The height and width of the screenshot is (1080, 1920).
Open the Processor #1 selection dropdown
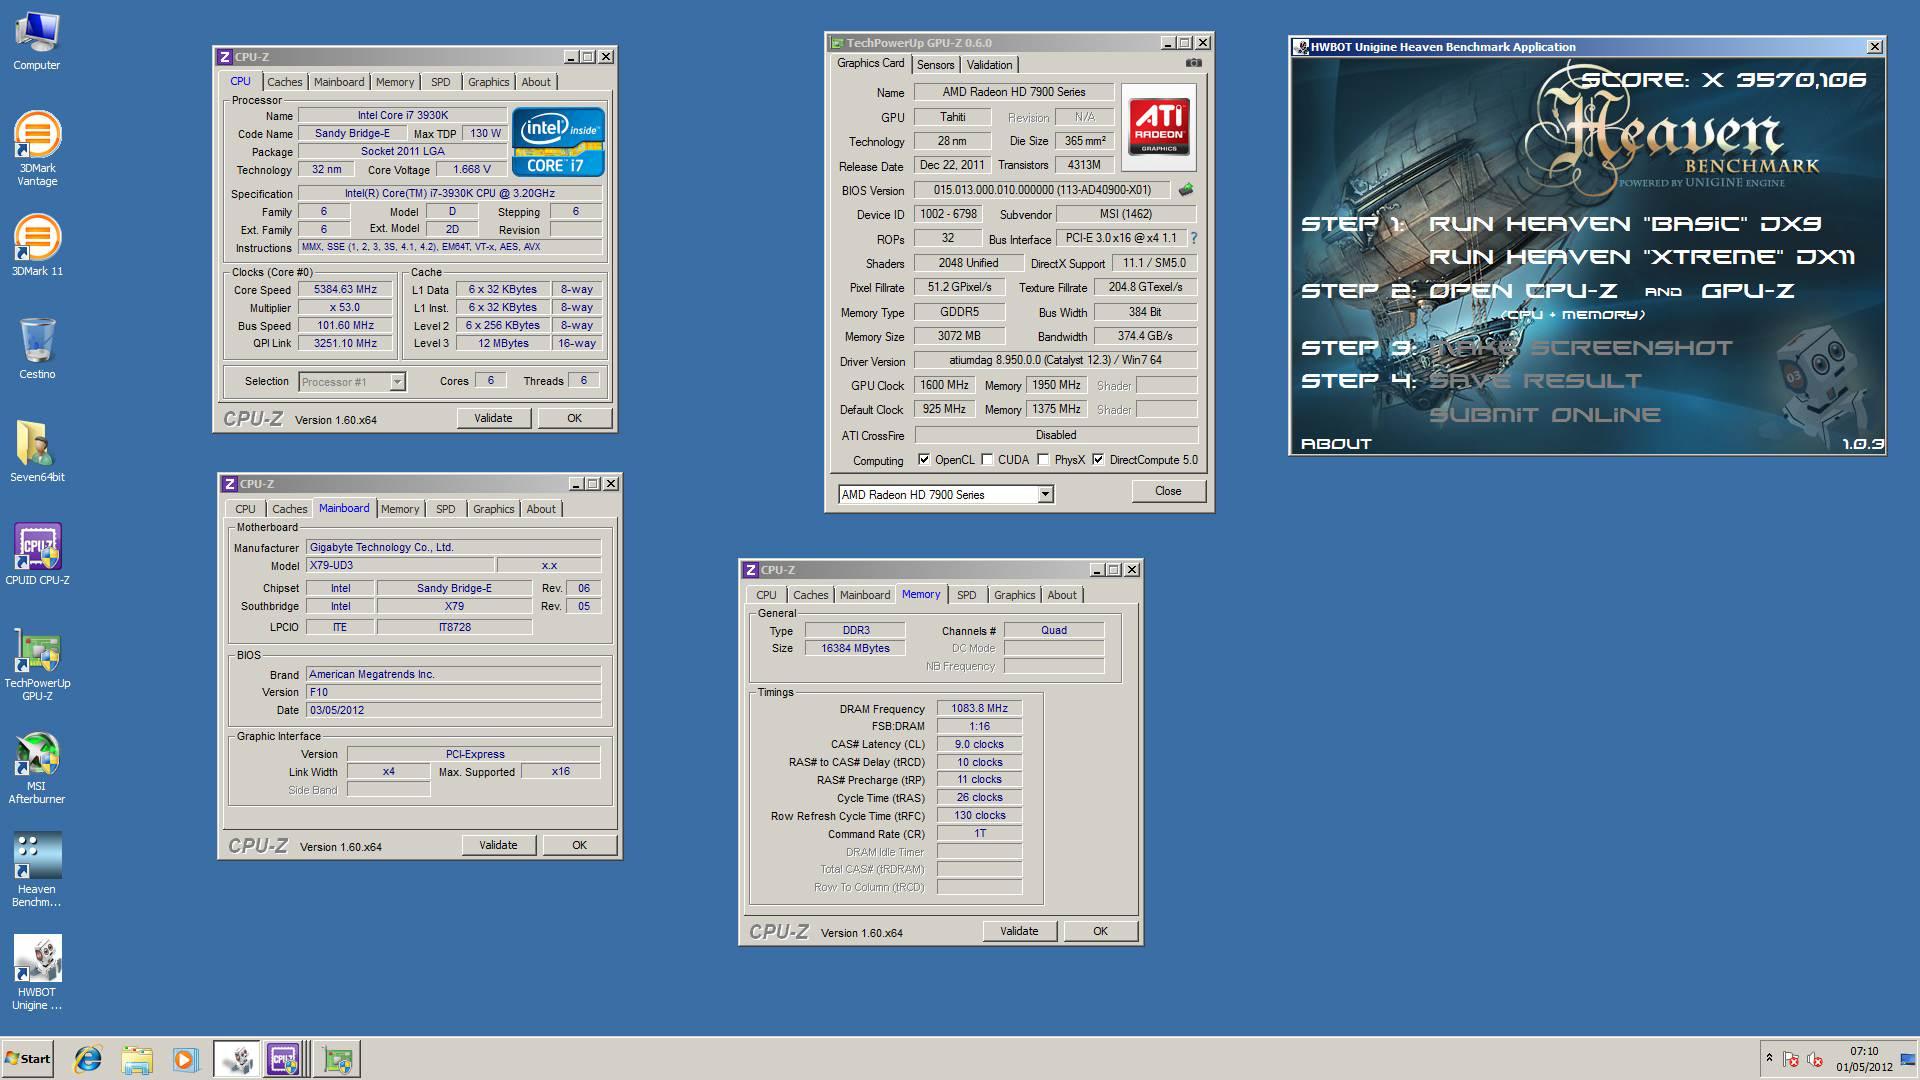point(397,381)
